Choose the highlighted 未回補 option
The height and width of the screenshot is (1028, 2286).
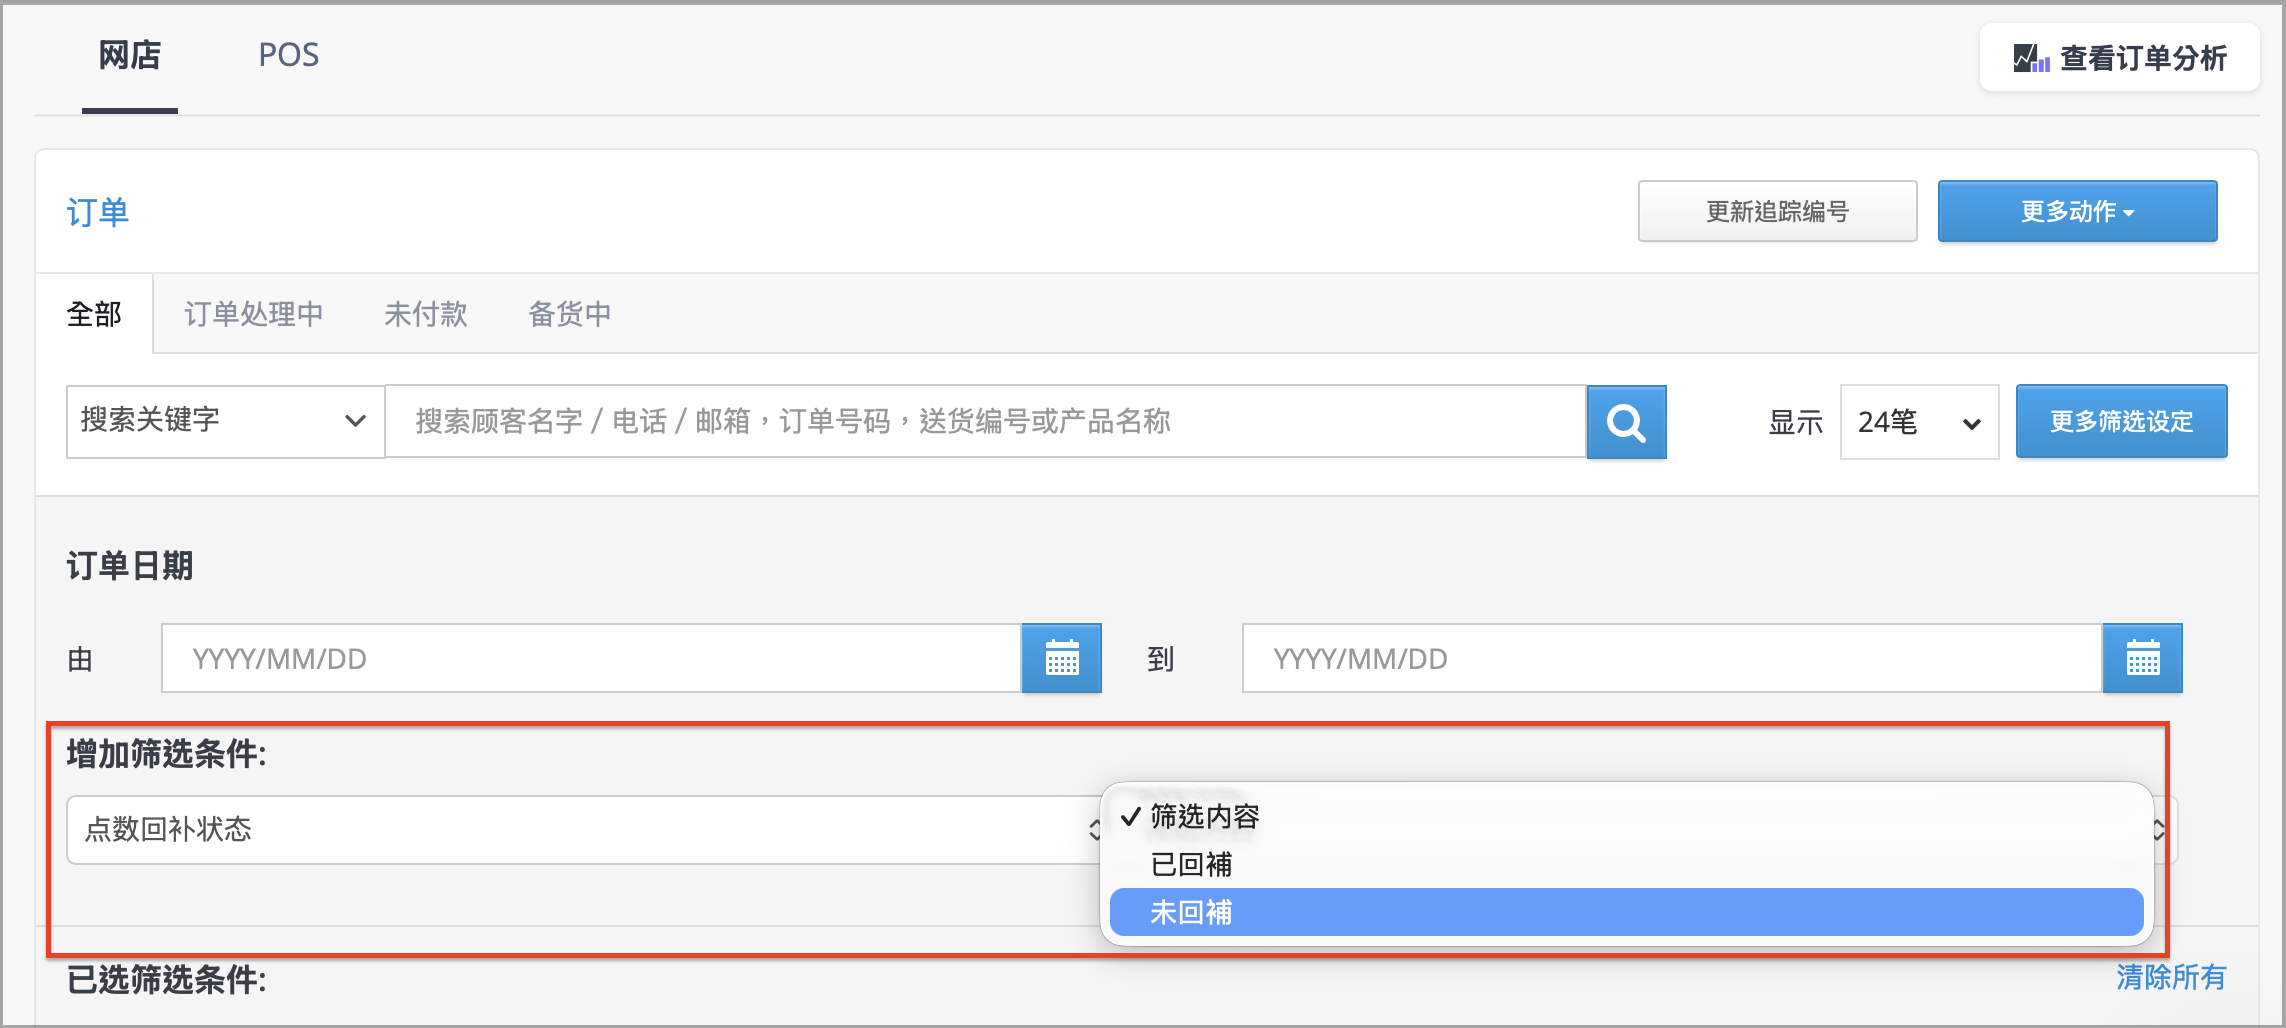pos(1626,912)
